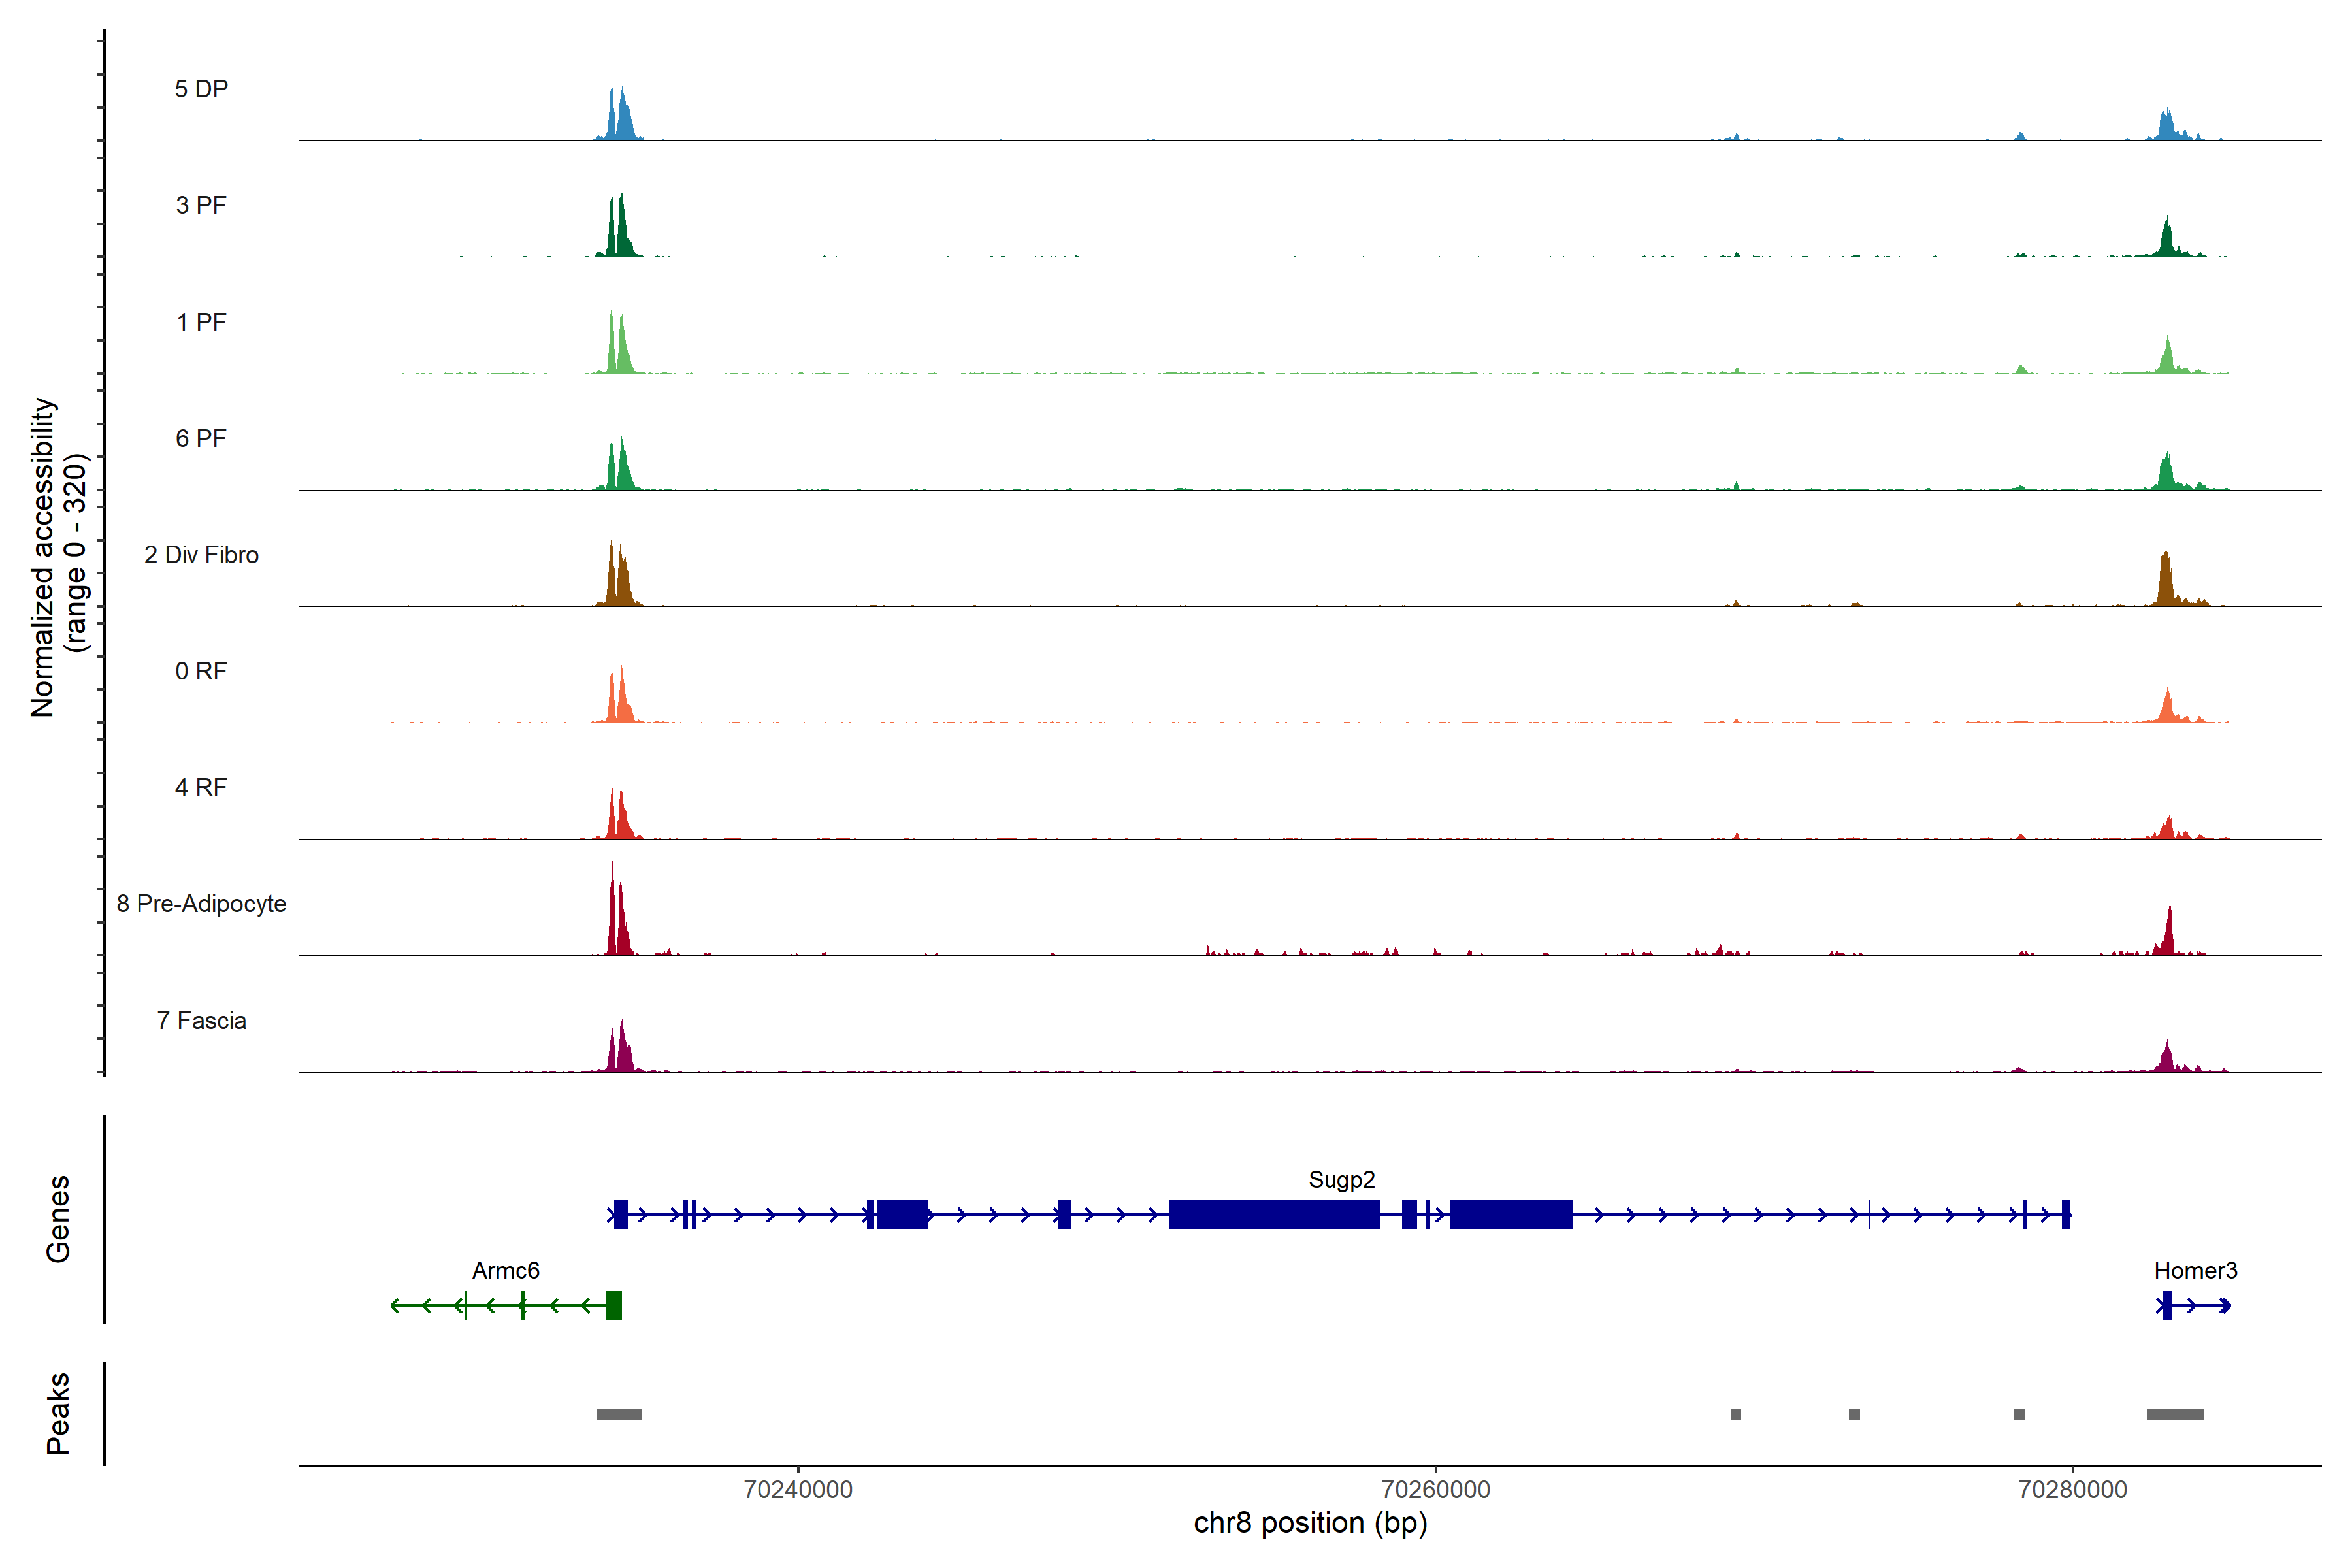Click the Armc6 gene label
The height and width of the screenshot is (1568, 2352).
(x=505, y=1271)
